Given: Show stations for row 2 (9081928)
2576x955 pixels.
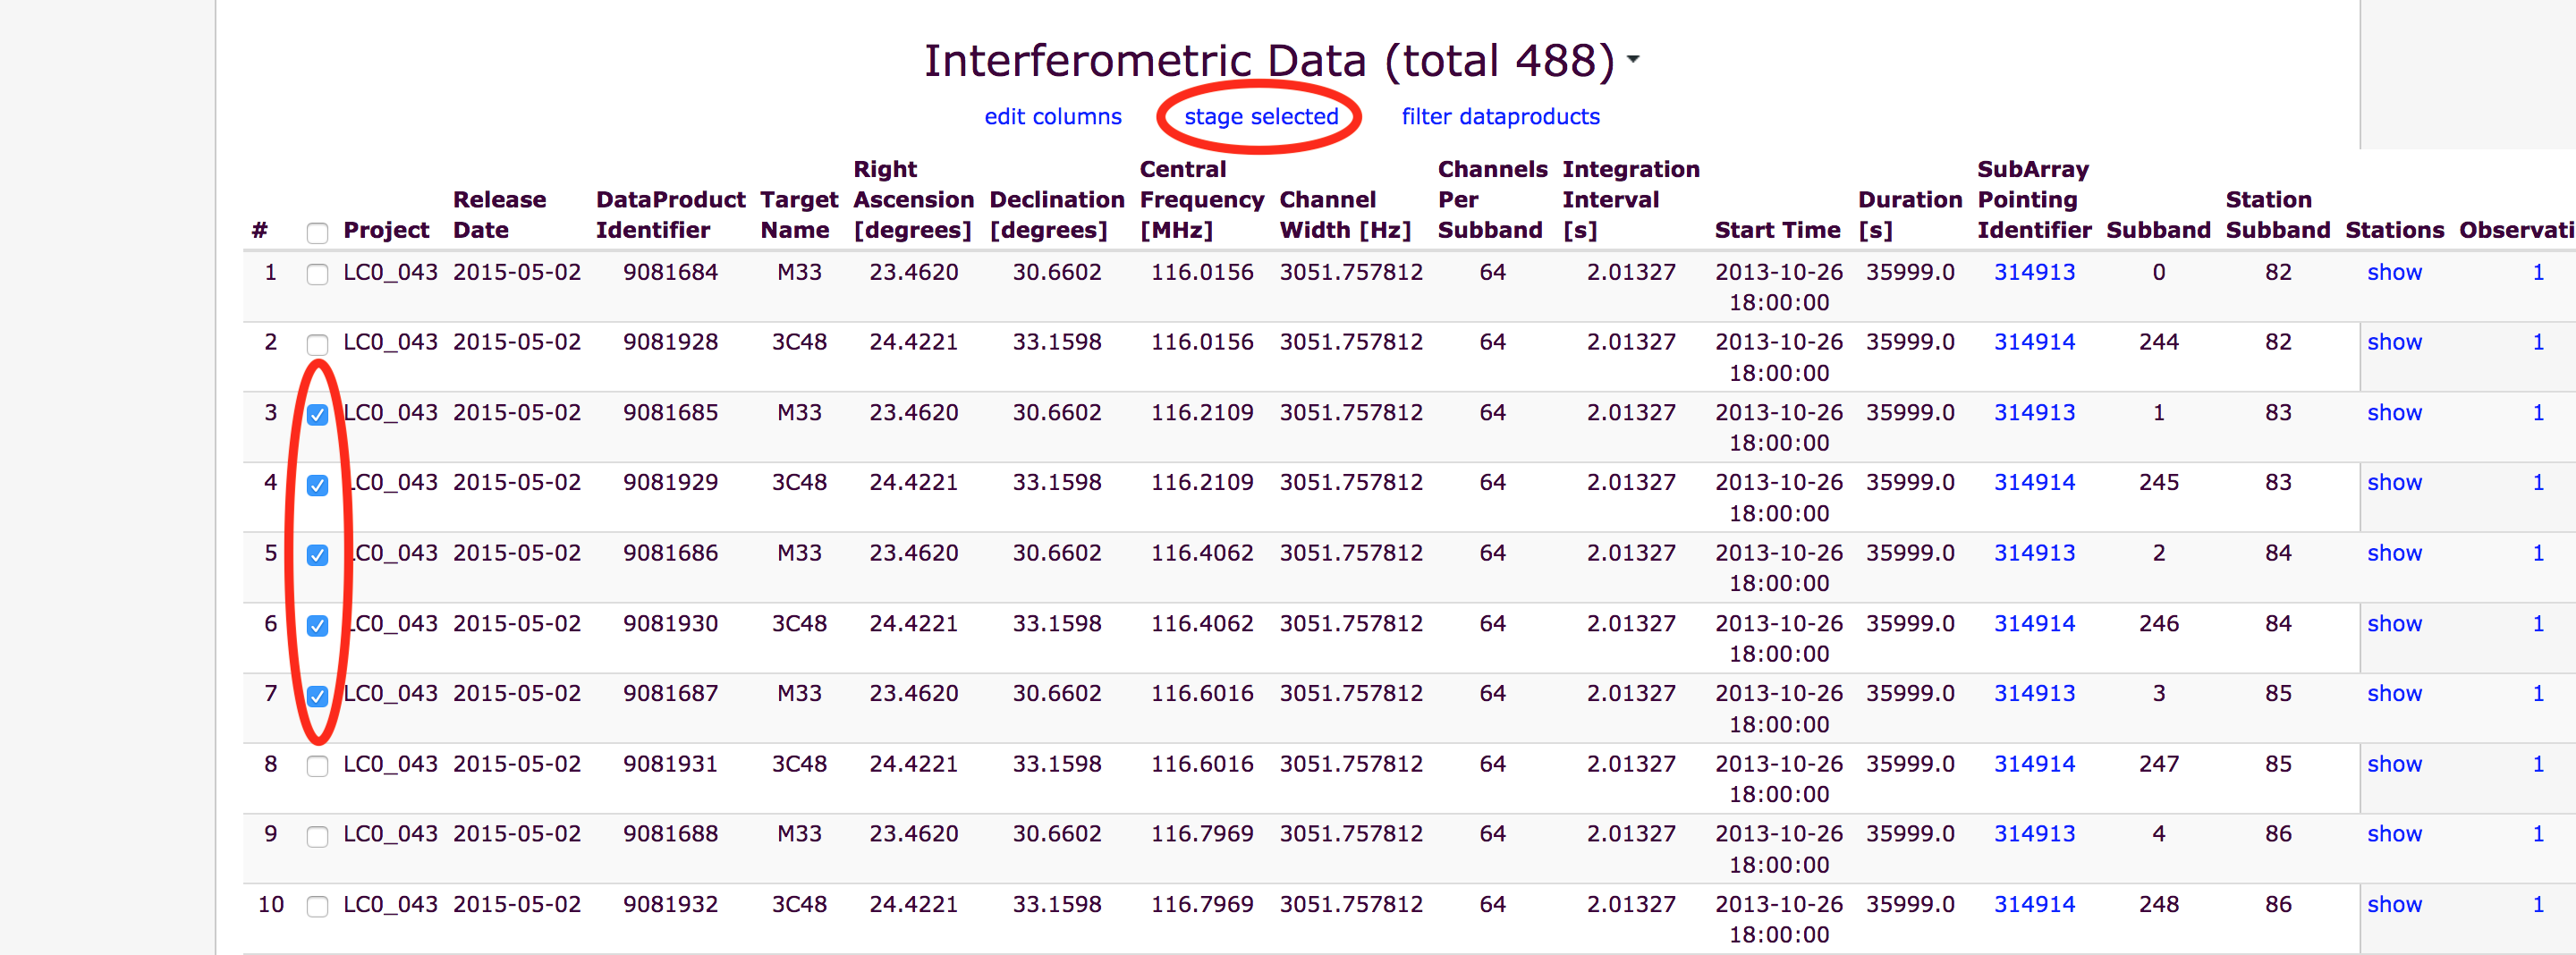Looking at the screenshot, I should [x=2394, y=342].
